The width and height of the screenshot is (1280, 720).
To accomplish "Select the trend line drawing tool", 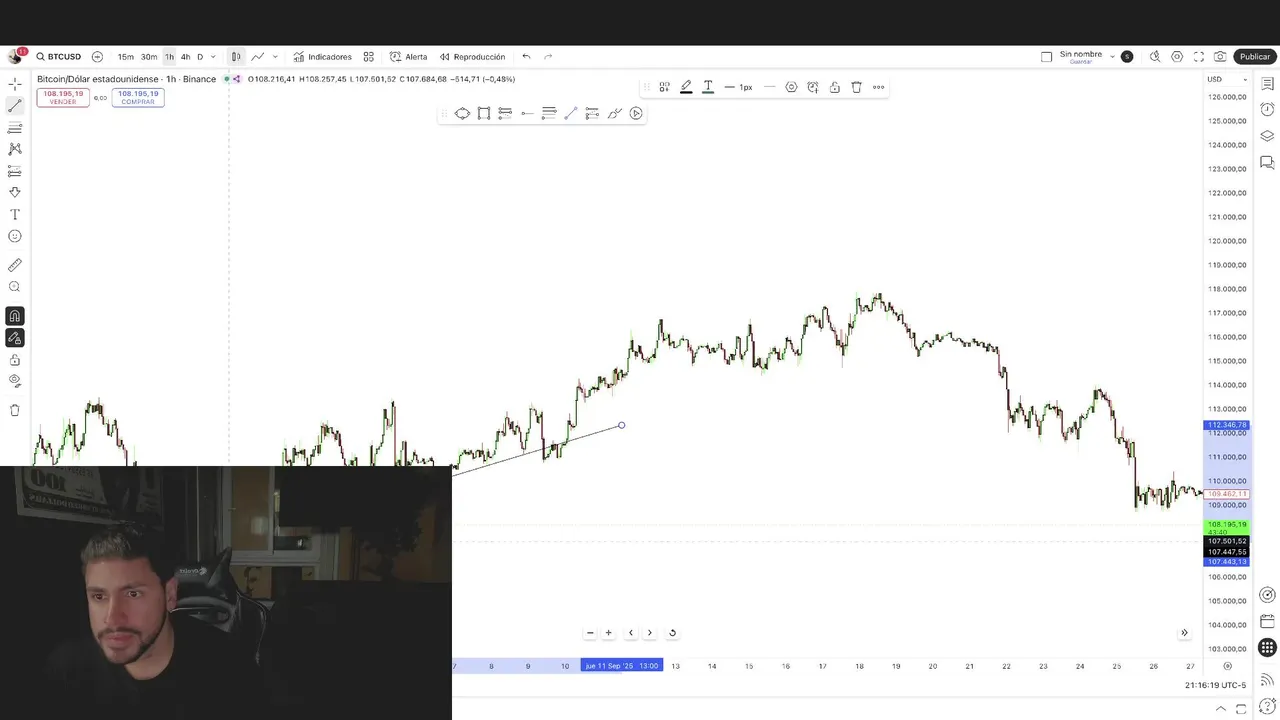I will (15, 105).
